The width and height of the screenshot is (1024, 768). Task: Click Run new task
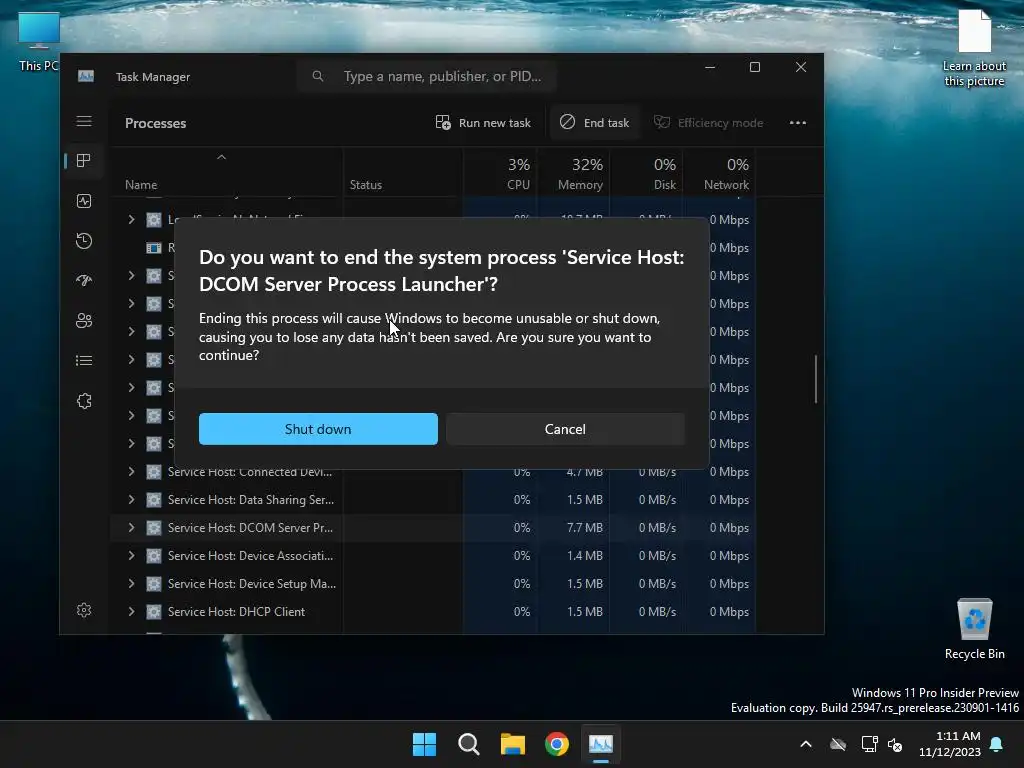pyautogui.click(x=483, y=123)
